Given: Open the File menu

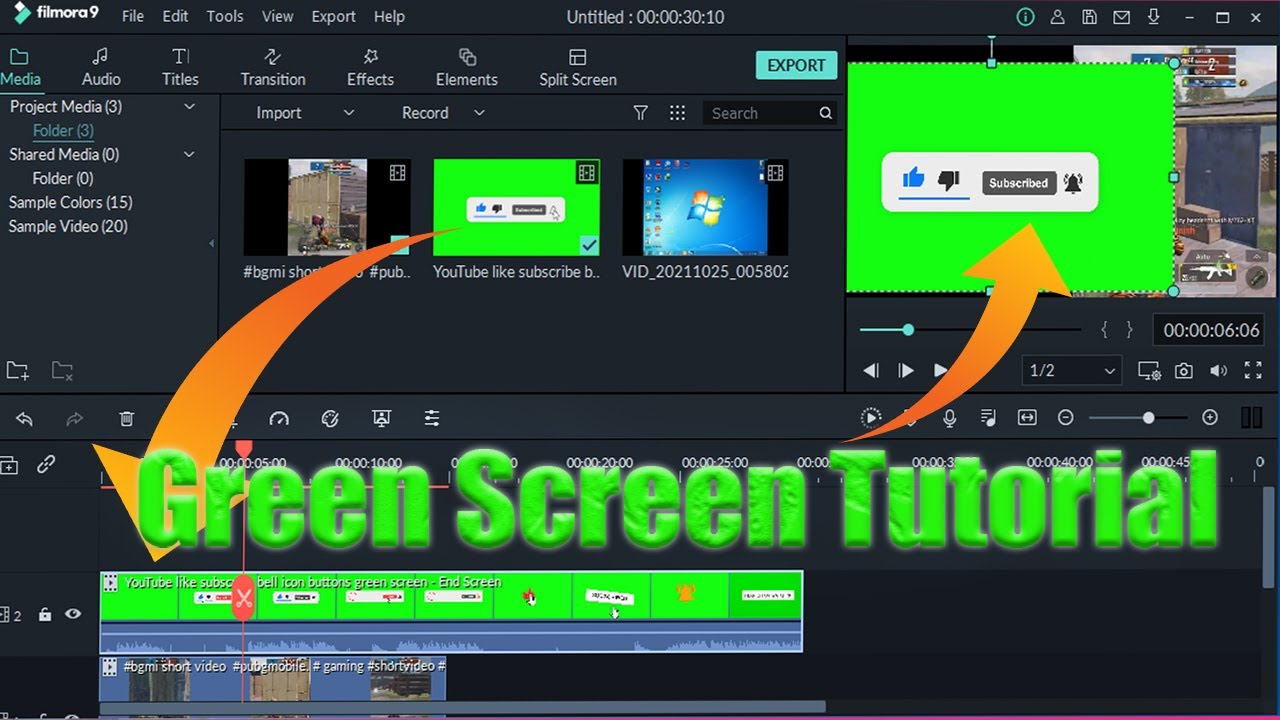Looking at the screenshot, I should pyautogui.click(x=132, y=17).
